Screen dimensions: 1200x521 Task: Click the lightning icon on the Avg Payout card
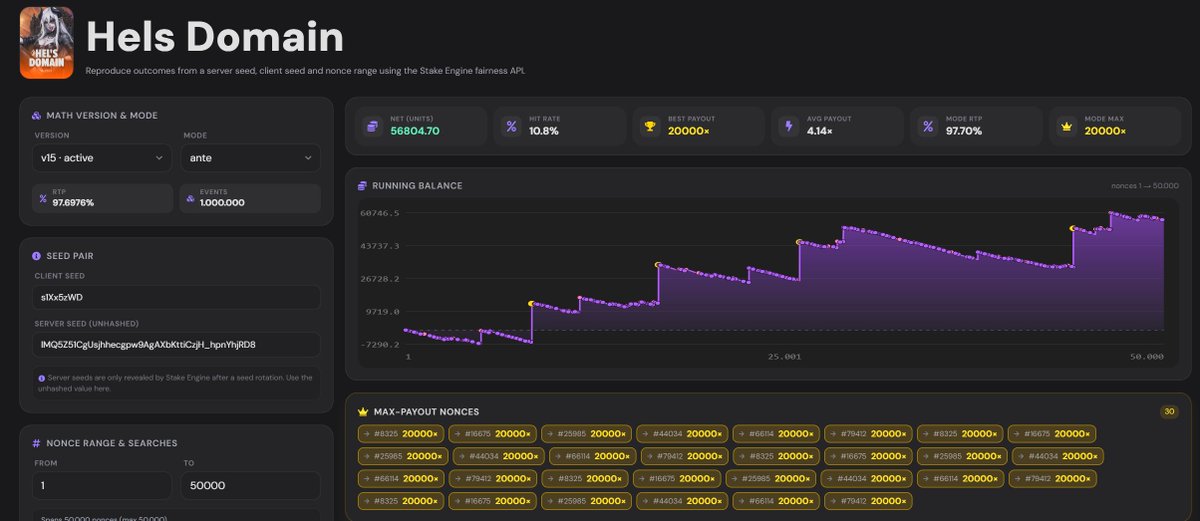click(x=789, y=126)
